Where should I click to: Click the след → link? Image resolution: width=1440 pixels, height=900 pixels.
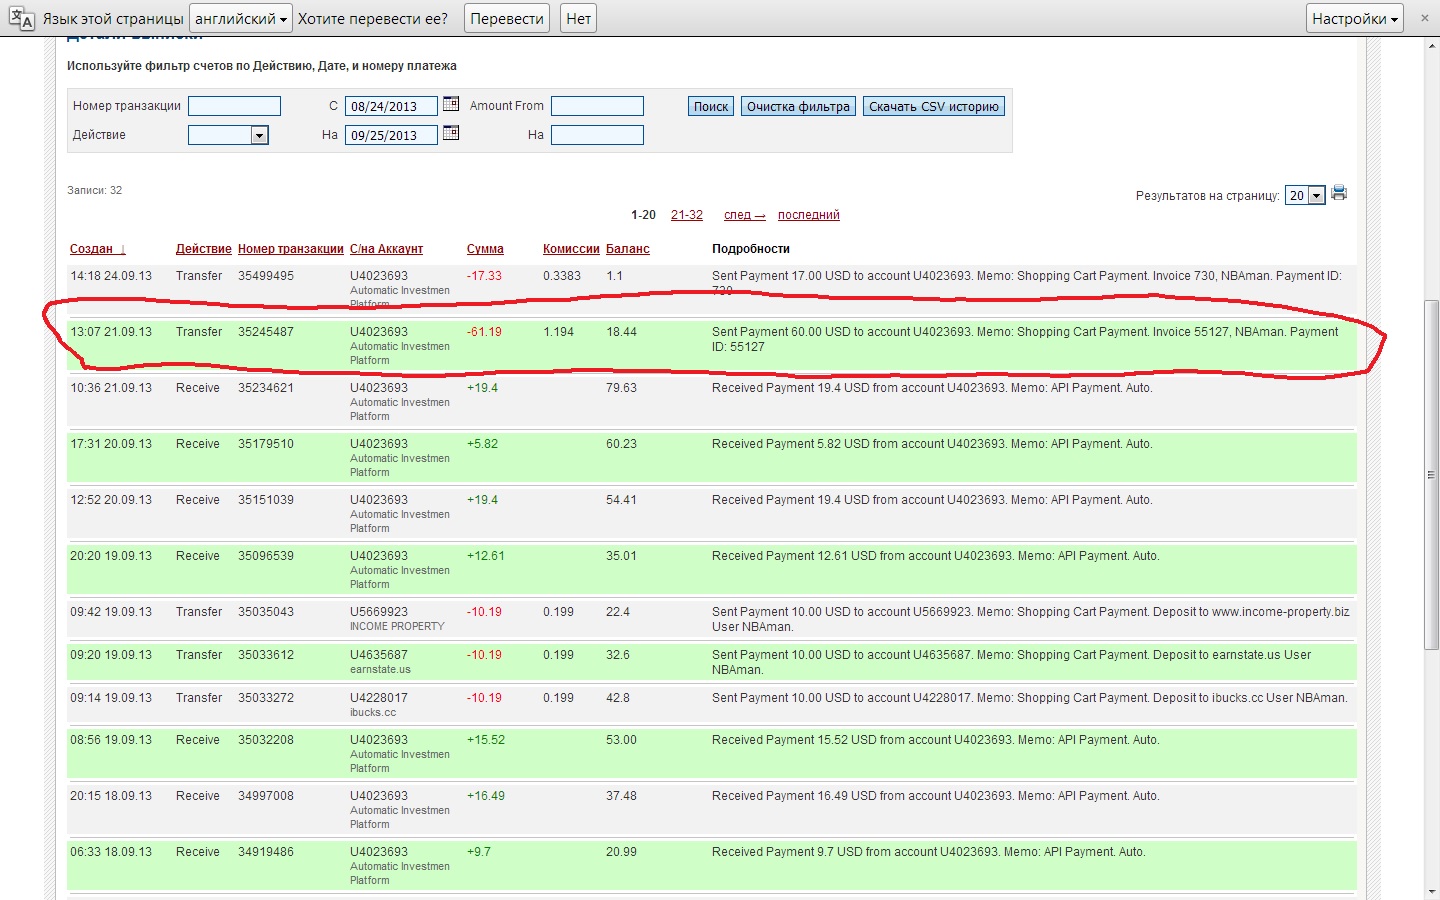click(744, 215)
